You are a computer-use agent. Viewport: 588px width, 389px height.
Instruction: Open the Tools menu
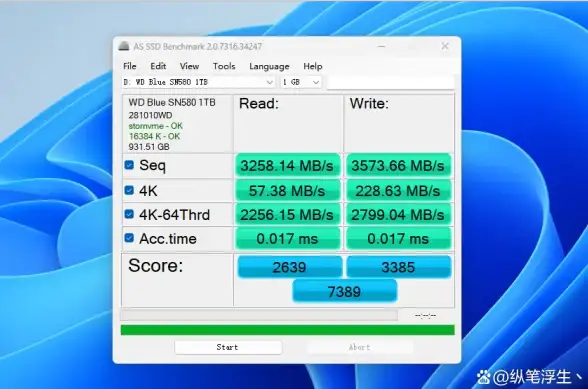(x=224, y=66)
